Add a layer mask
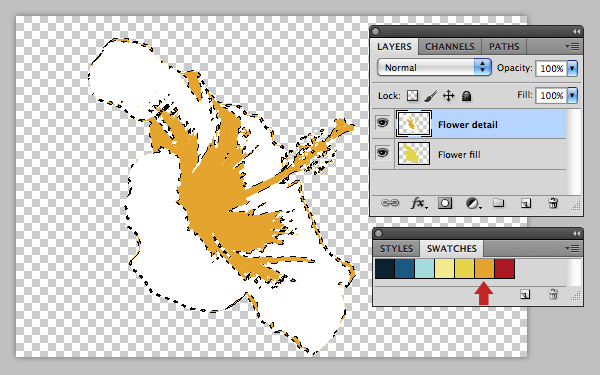600x375 pixels. pos(445,203)
